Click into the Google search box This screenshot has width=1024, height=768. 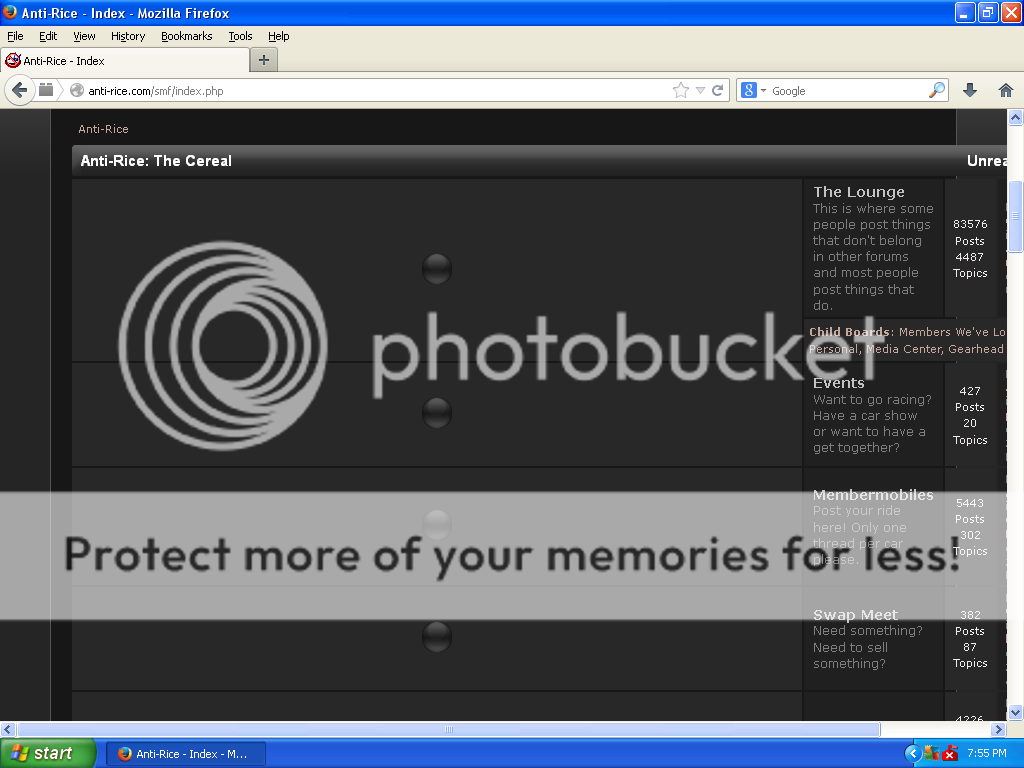pos(848,91)
